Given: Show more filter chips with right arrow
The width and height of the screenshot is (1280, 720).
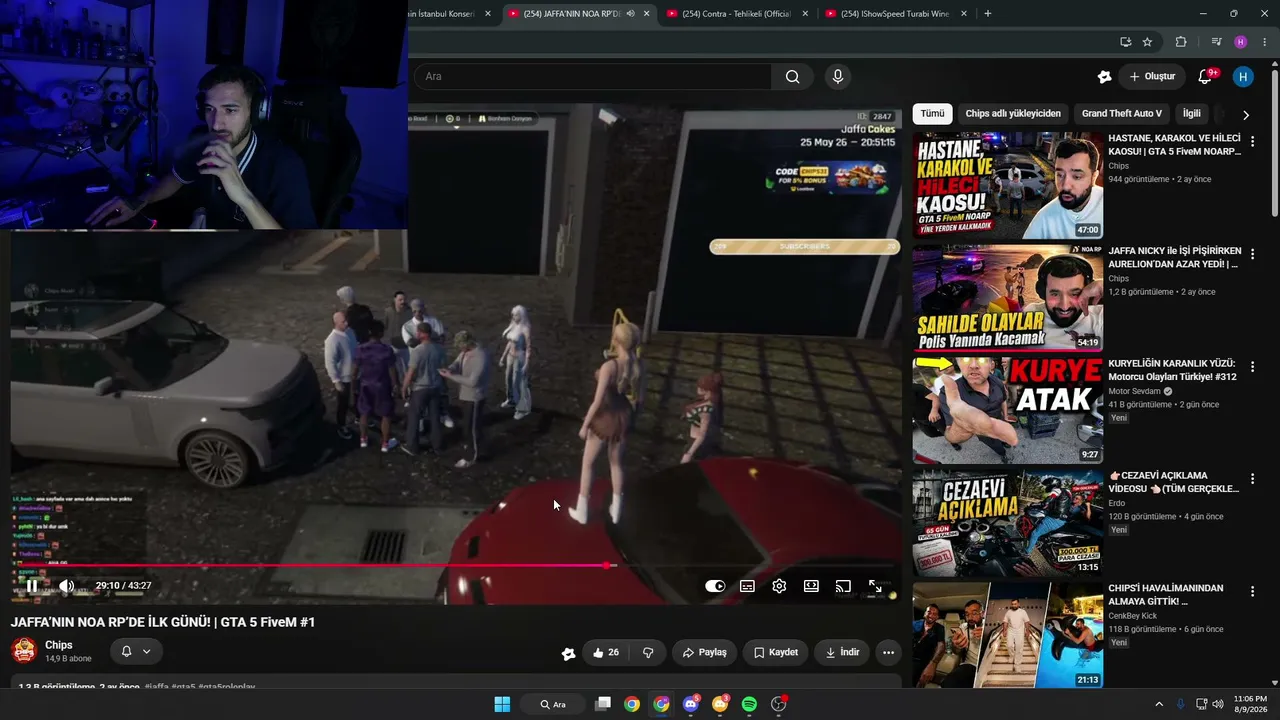Looking at the screenshot, I should click(1246, 115).
